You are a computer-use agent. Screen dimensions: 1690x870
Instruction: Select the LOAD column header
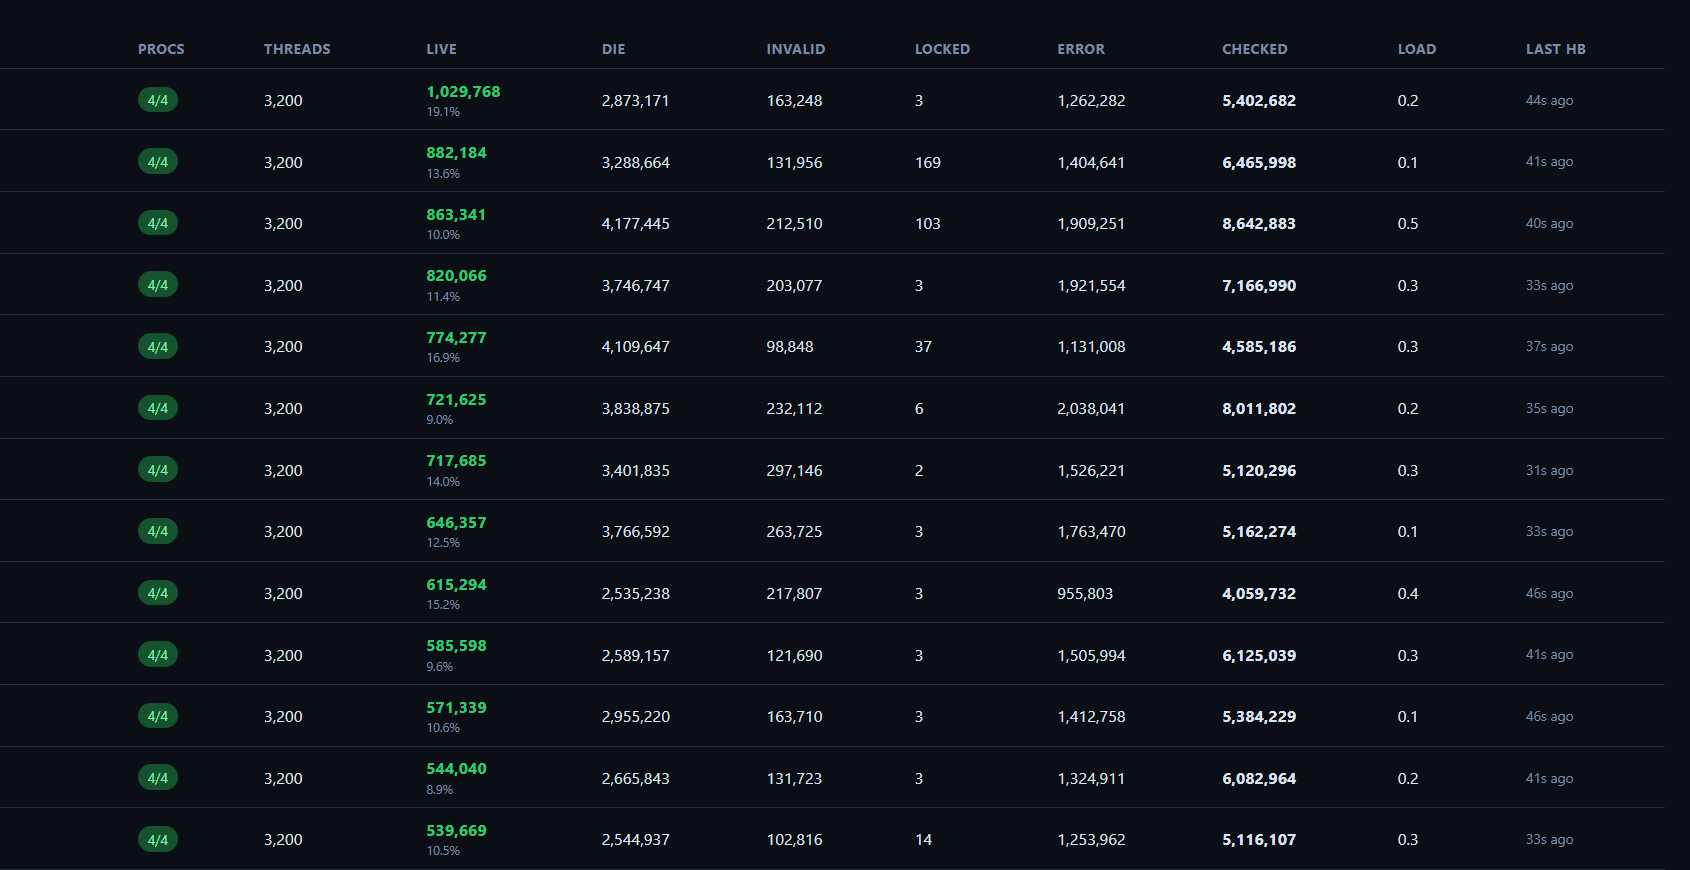(x=1417, y=49)
